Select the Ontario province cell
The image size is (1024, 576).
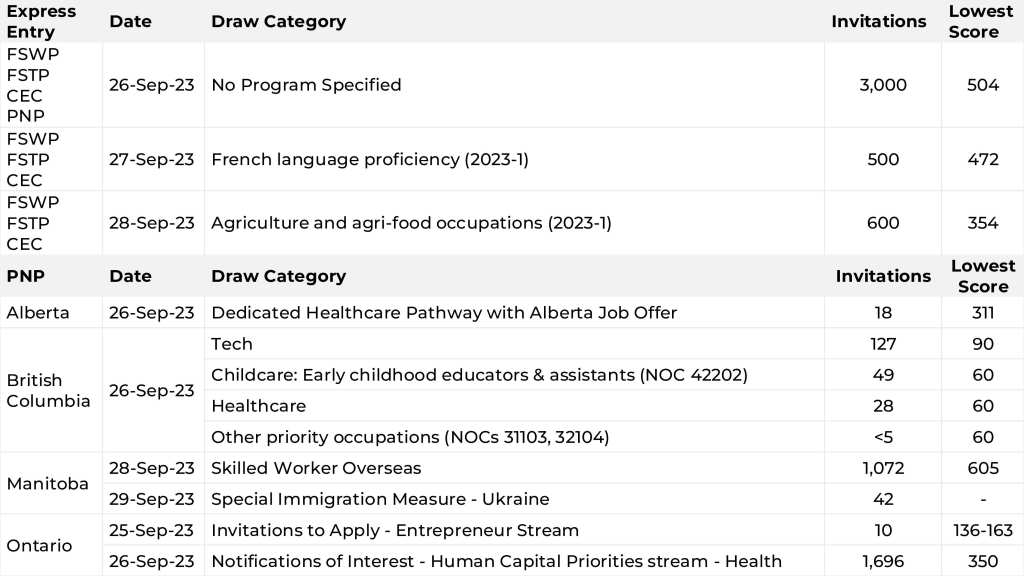coord(40,545)
